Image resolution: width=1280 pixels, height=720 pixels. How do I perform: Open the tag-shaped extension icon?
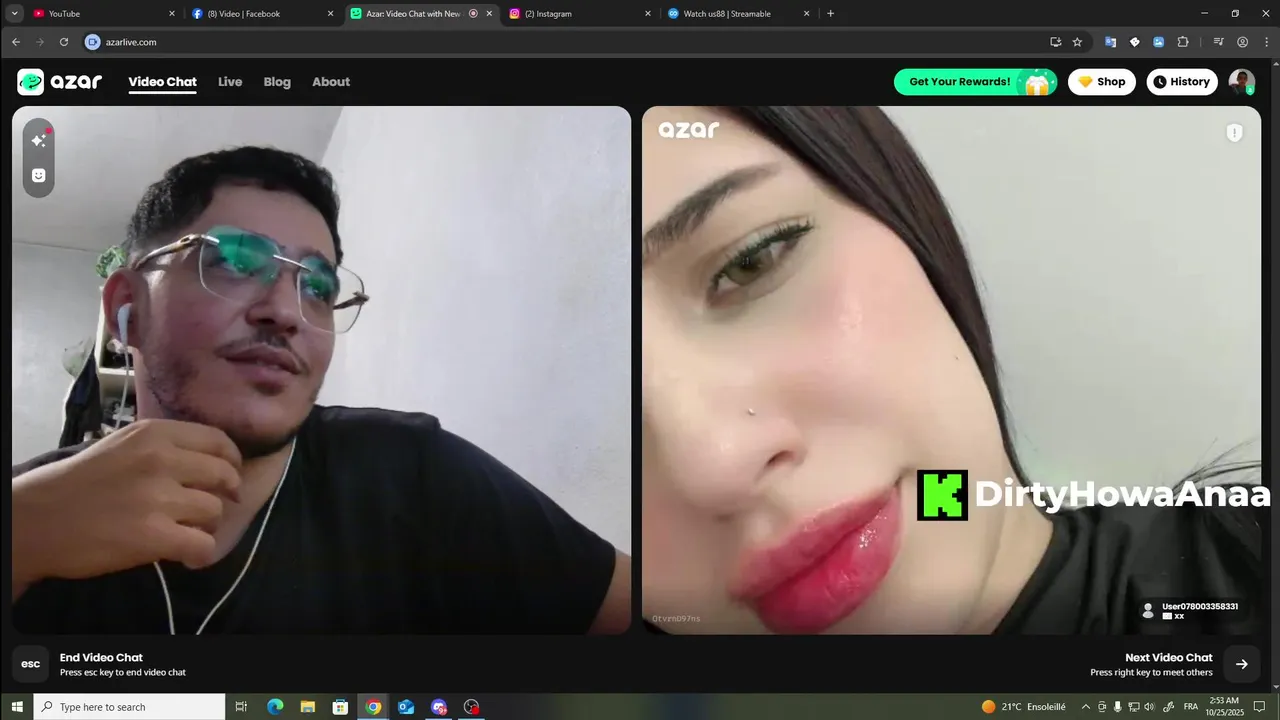click(1134, 42)
